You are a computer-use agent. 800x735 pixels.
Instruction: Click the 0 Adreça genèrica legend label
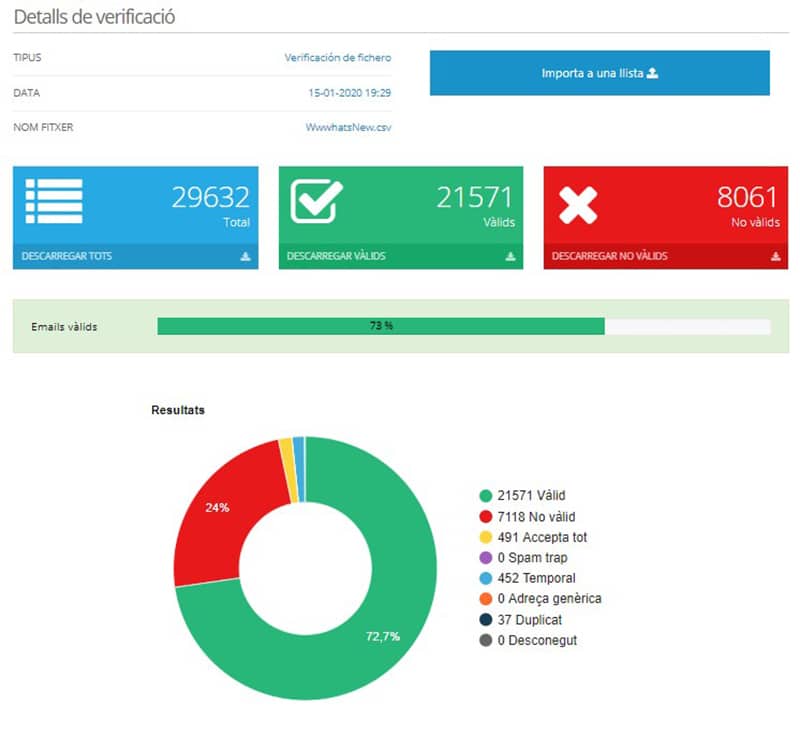[549, 598]
